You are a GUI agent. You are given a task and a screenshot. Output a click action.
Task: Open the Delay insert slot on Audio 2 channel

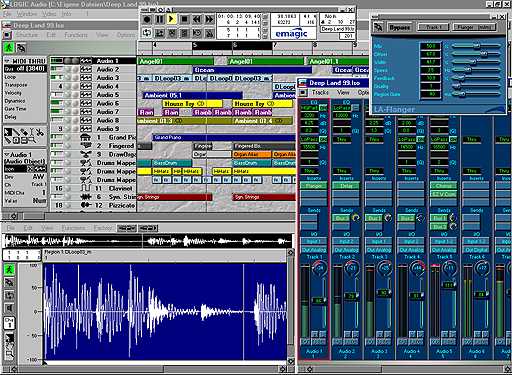(346, 186)
